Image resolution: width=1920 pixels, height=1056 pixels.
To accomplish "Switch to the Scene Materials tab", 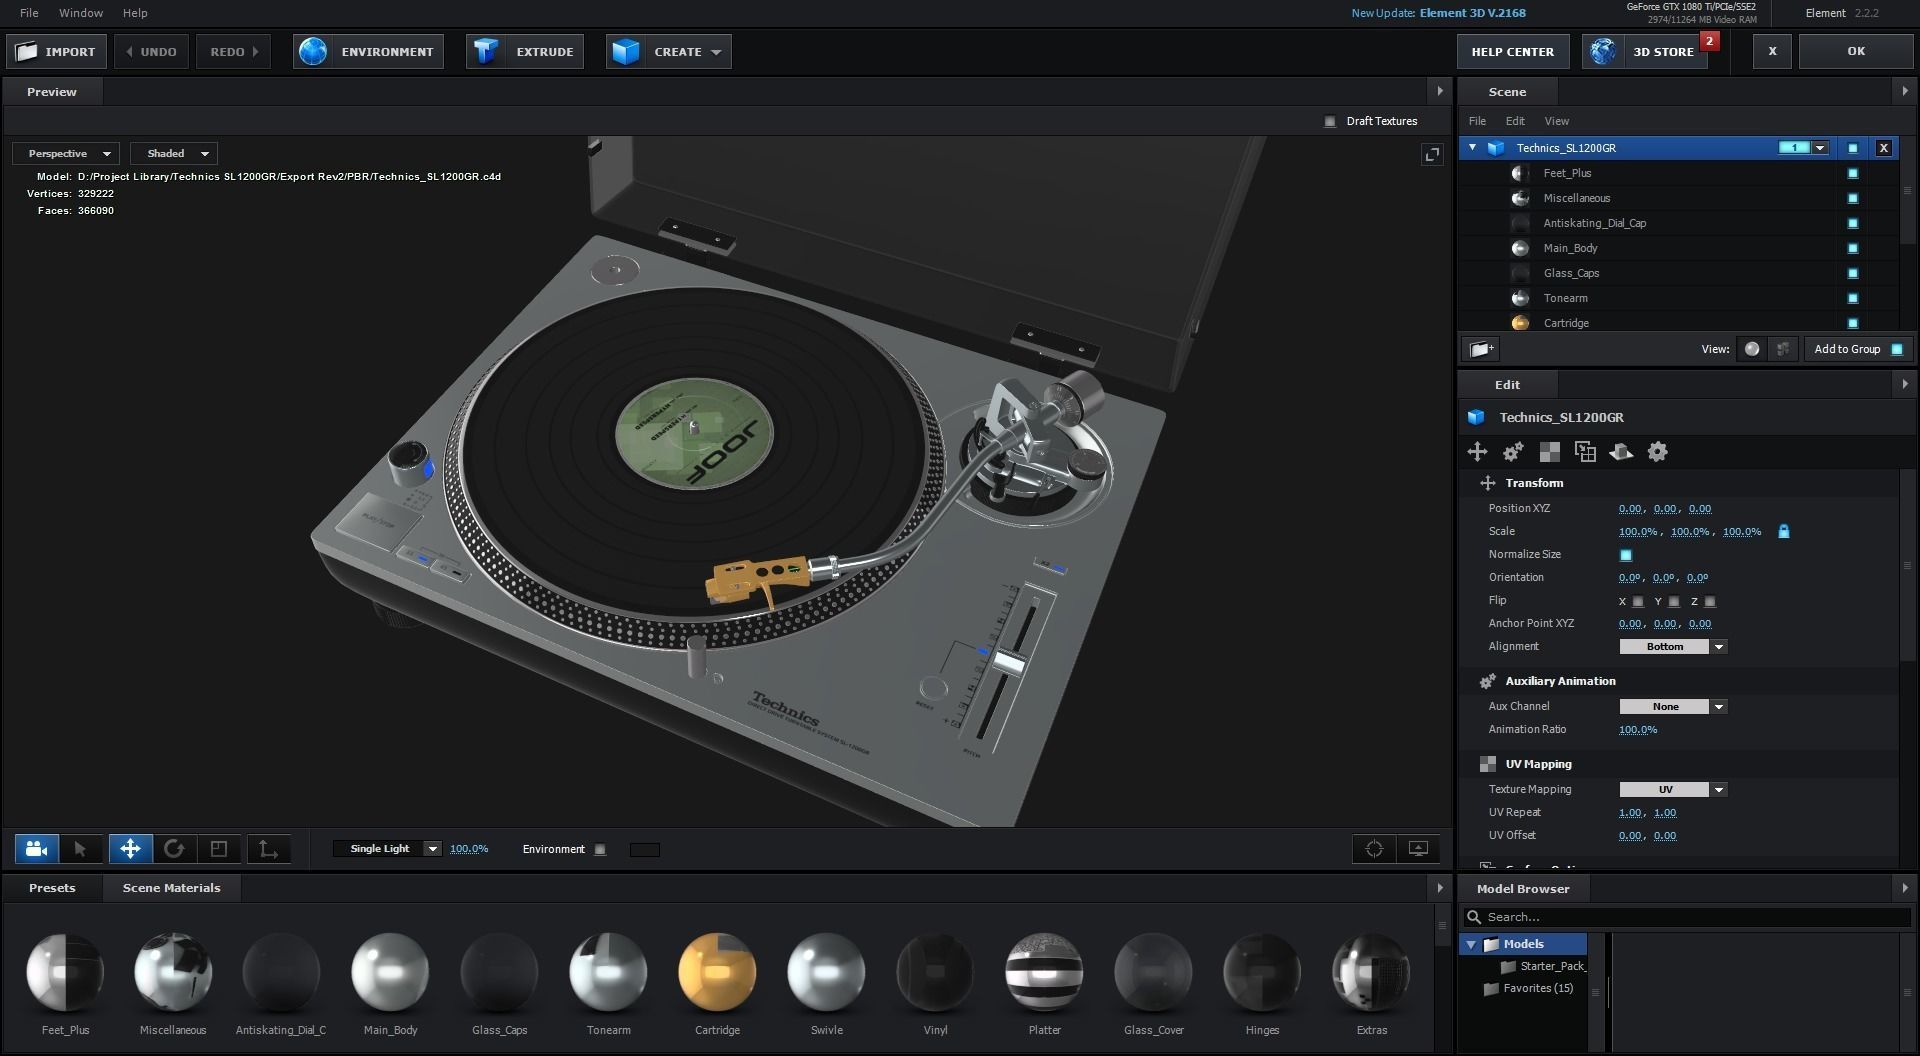I will click(x=172, y=888).
